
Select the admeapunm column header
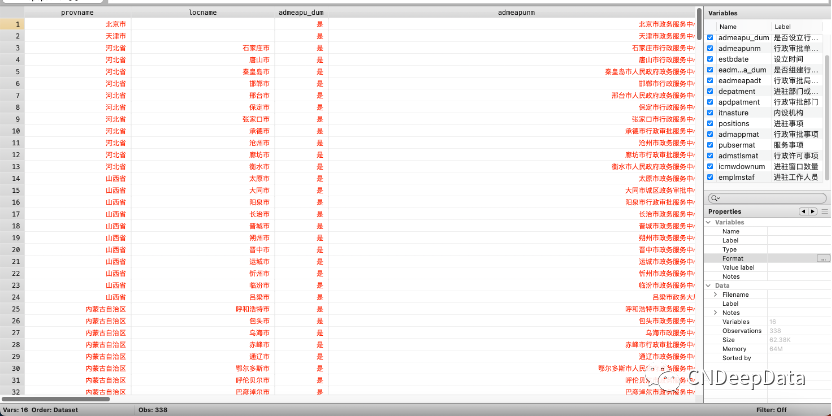pos(513,12)
